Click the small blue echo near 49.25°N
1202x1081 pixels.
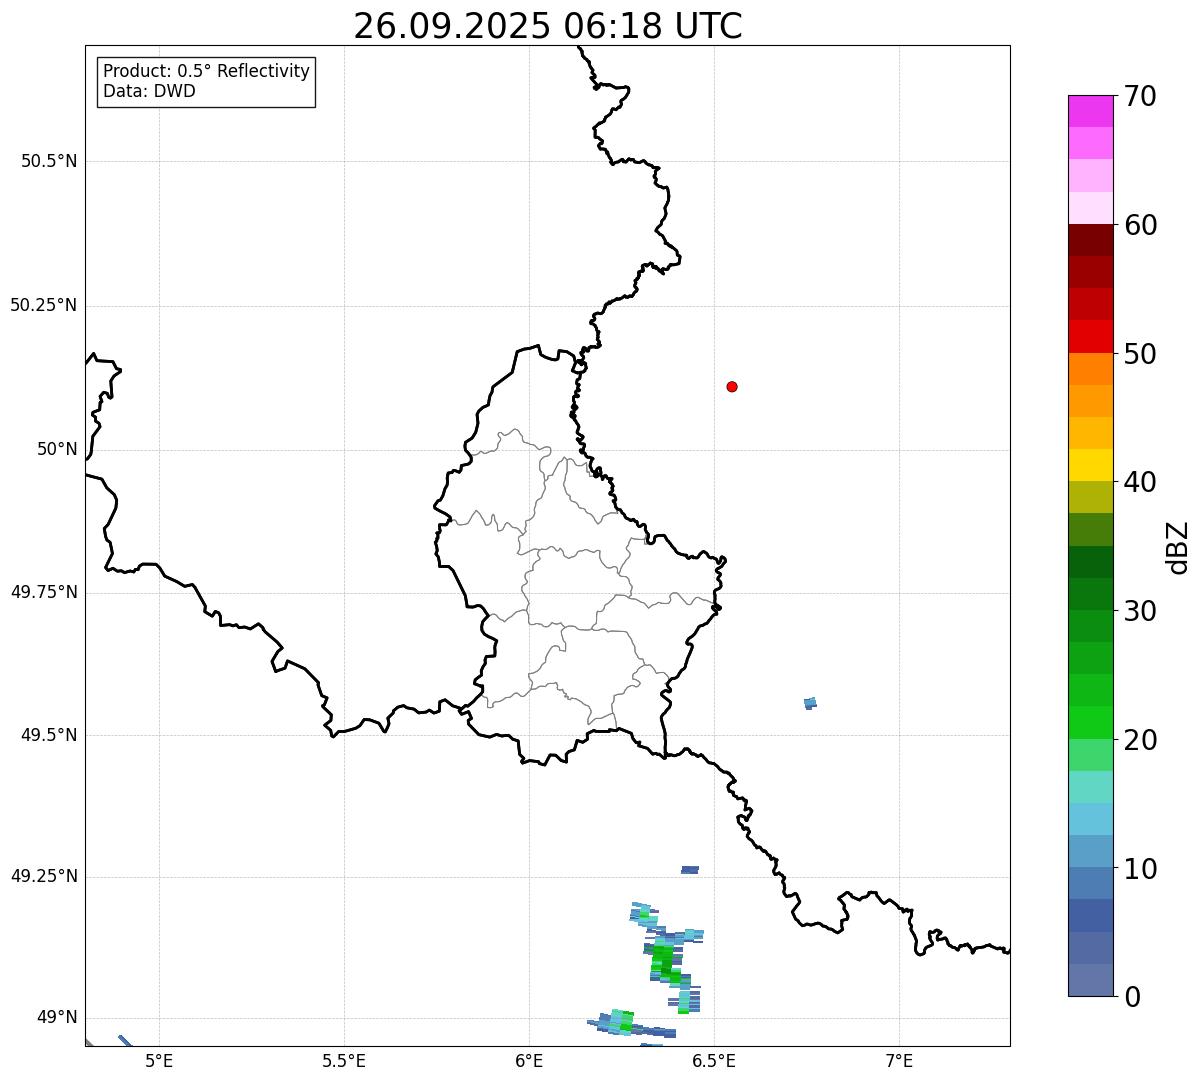pyautogui.click(x=690, y=870)
